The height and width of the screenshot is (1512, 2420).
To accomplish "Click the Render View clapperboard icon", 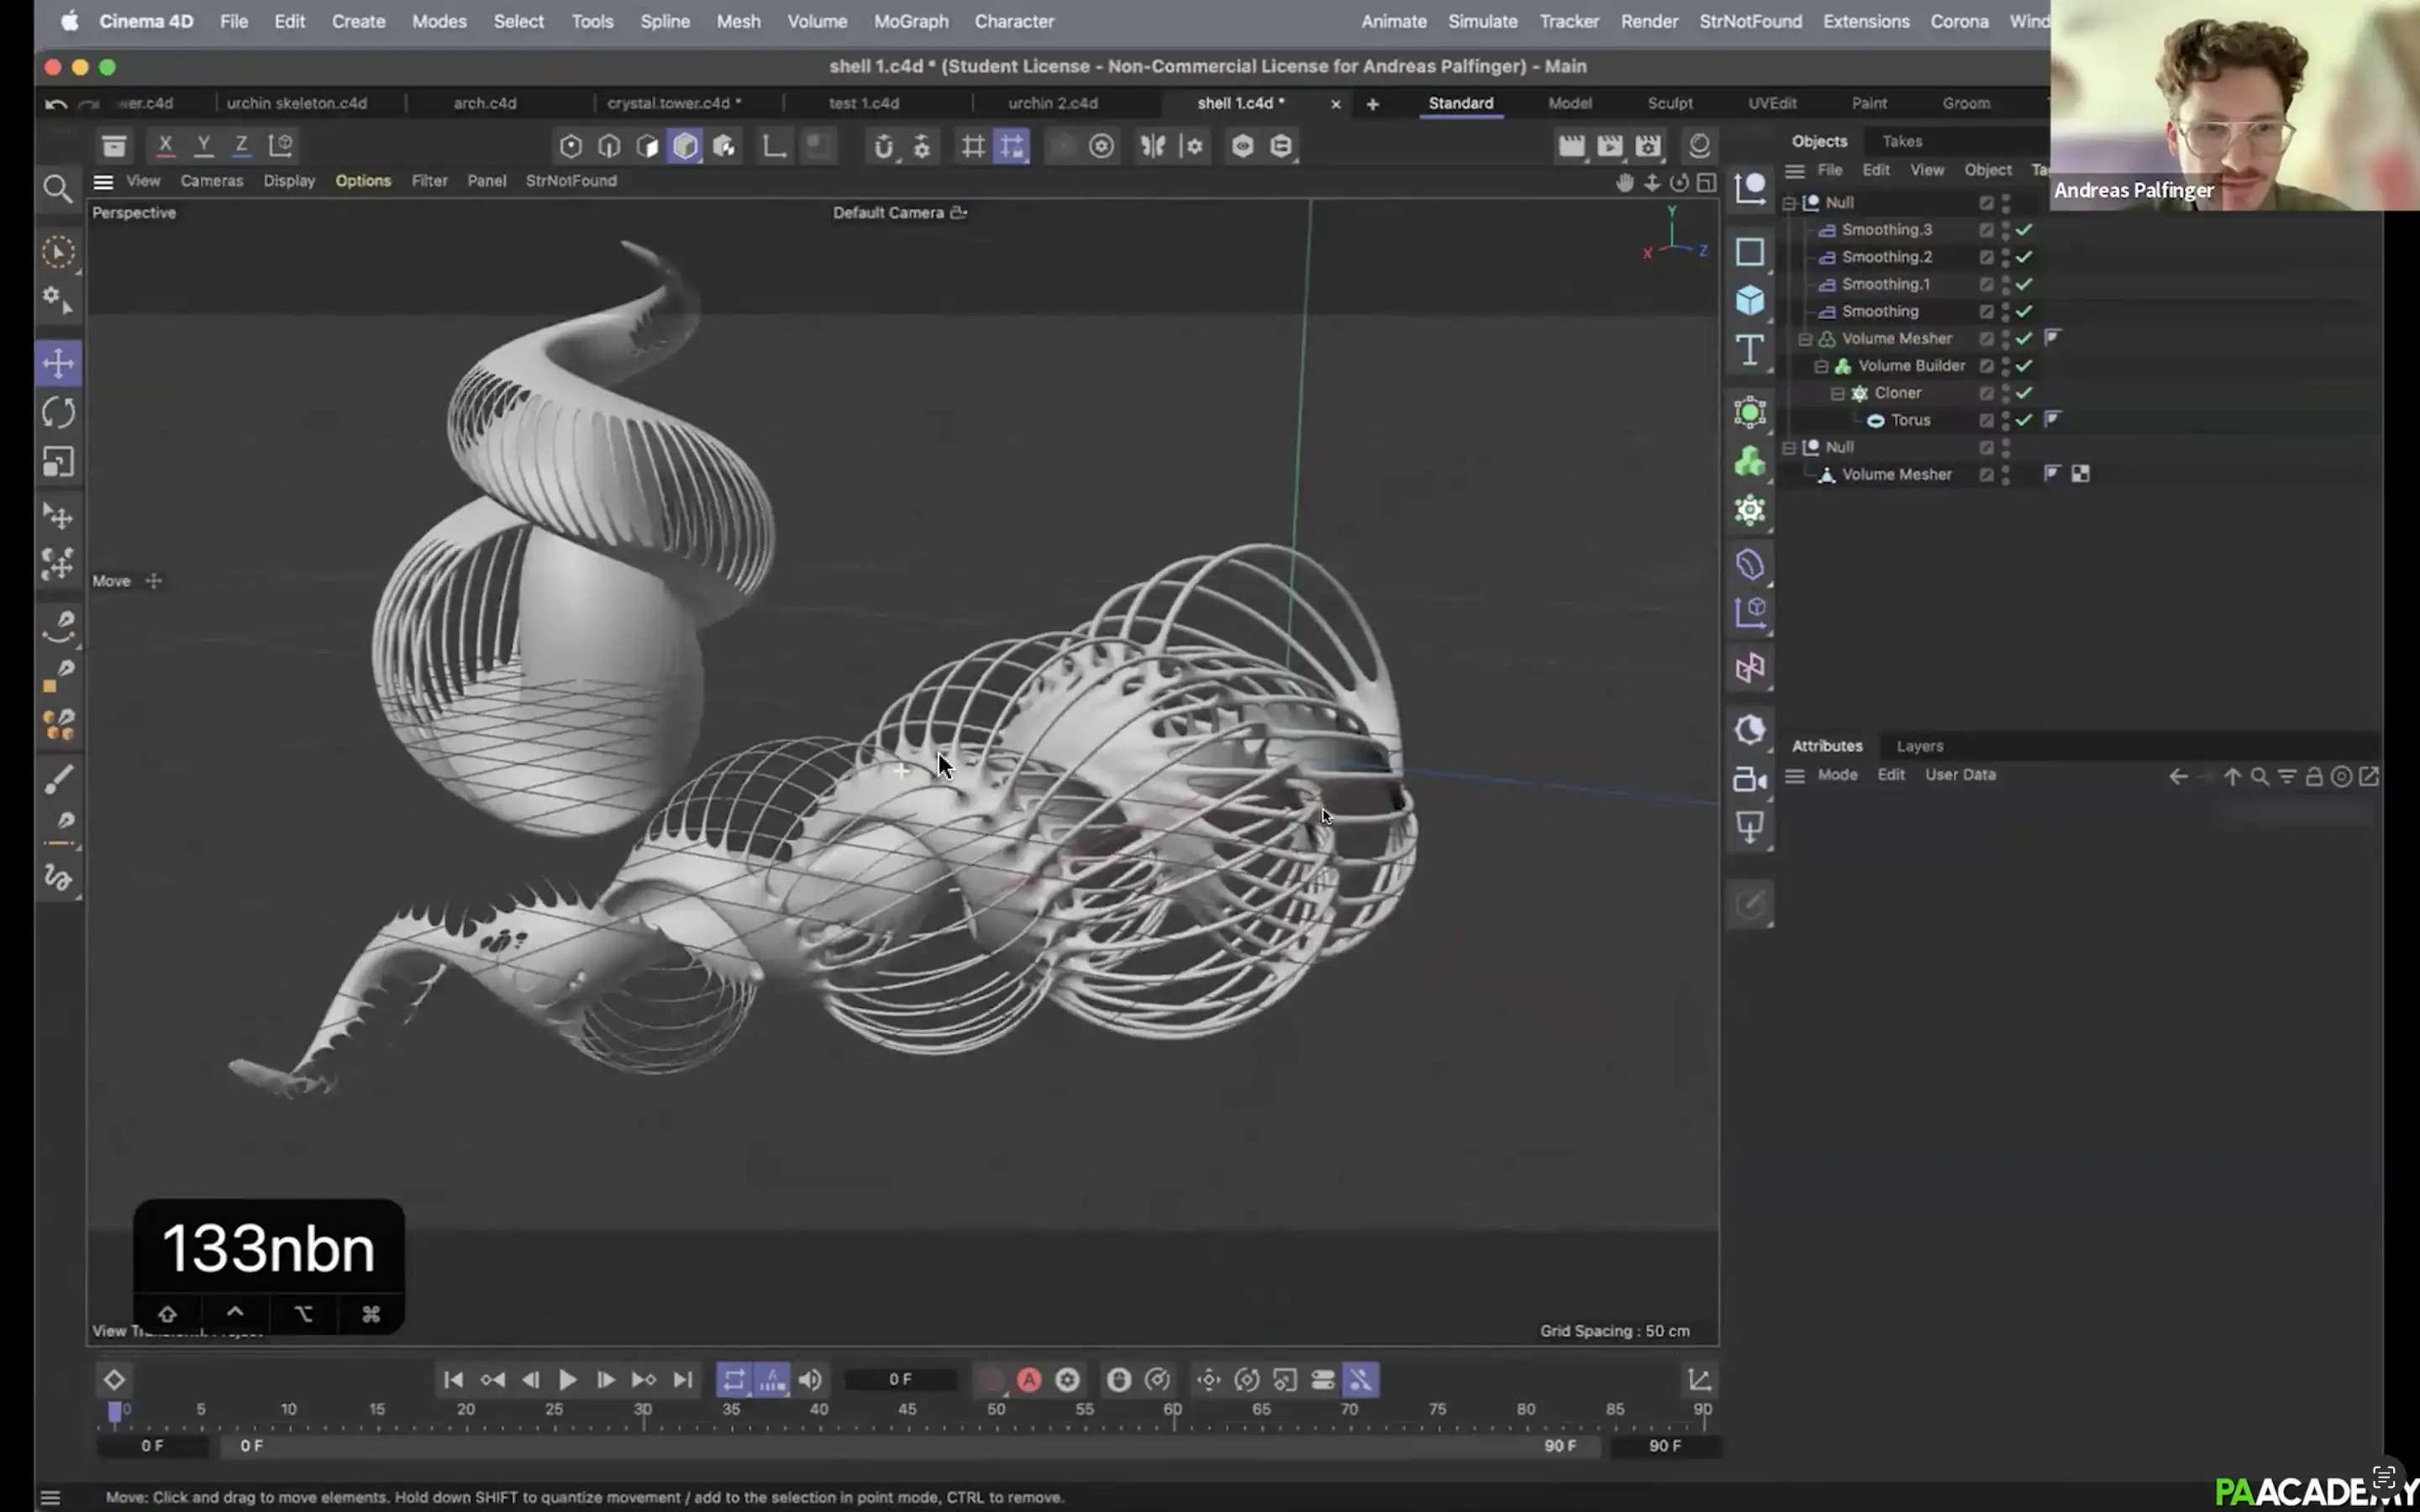I will pos(1571,146).
